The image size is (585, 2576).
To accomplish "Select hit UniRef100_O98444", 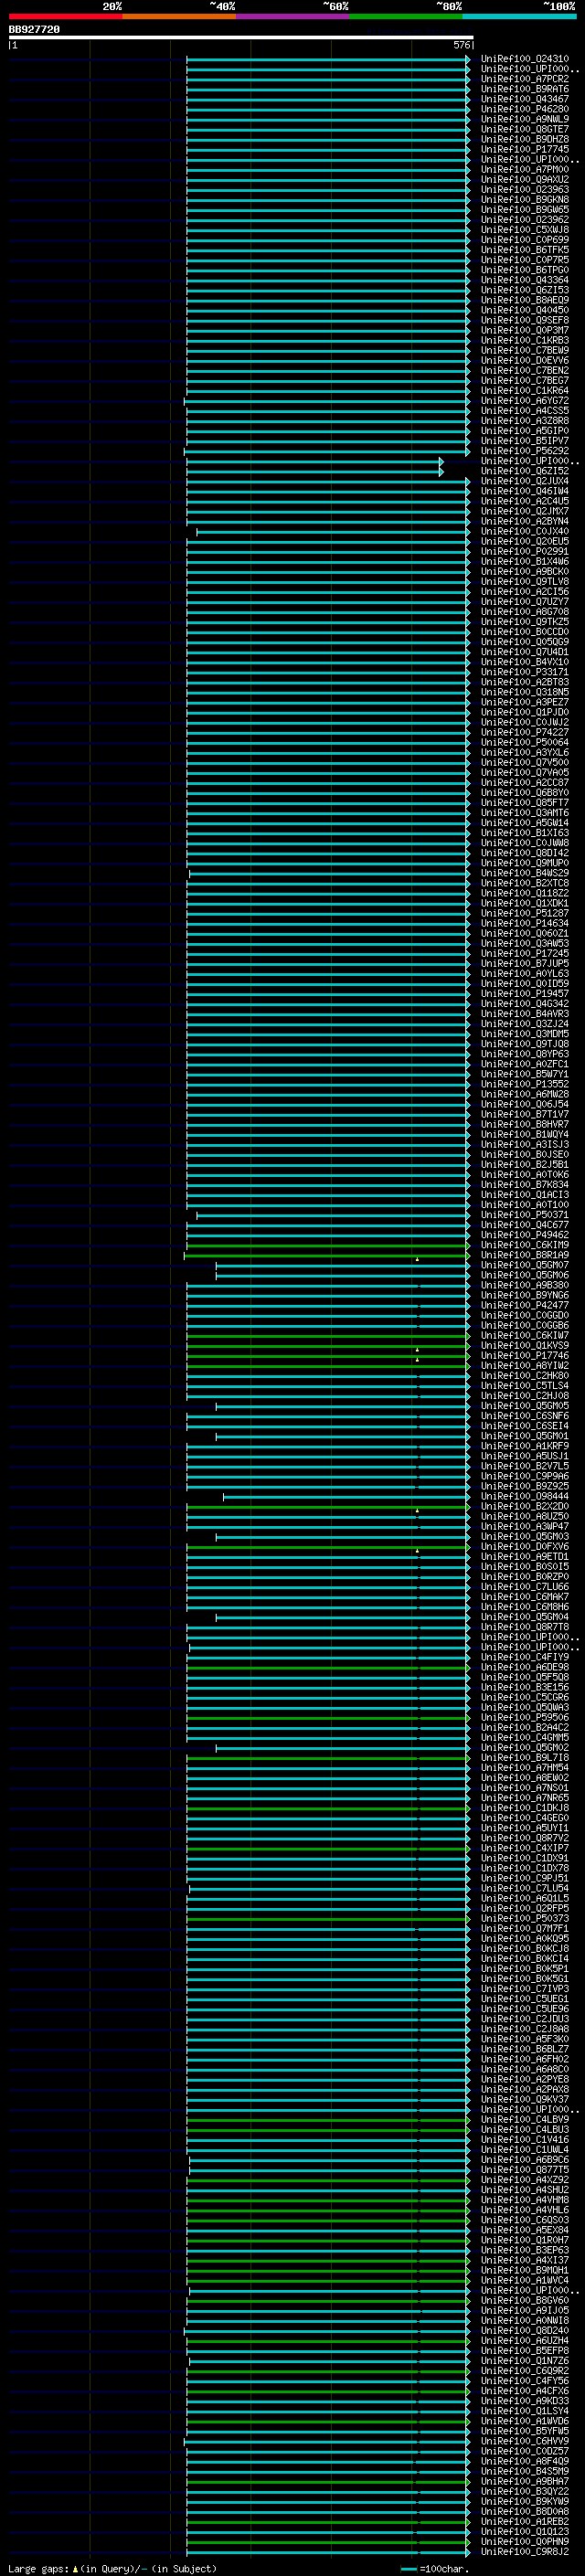I will point(525,1496).
